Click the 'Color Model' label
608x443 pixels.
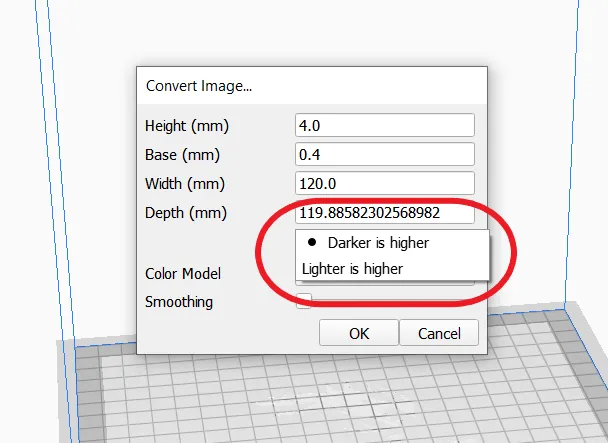(183, 274)
